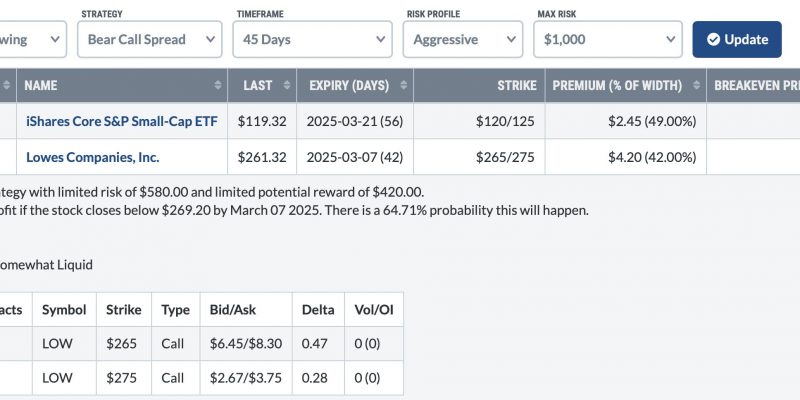Open the Max Risk $1,000 dropdown
The width and height of the screenshot is (800, 400).
click(x=608, y=39)
